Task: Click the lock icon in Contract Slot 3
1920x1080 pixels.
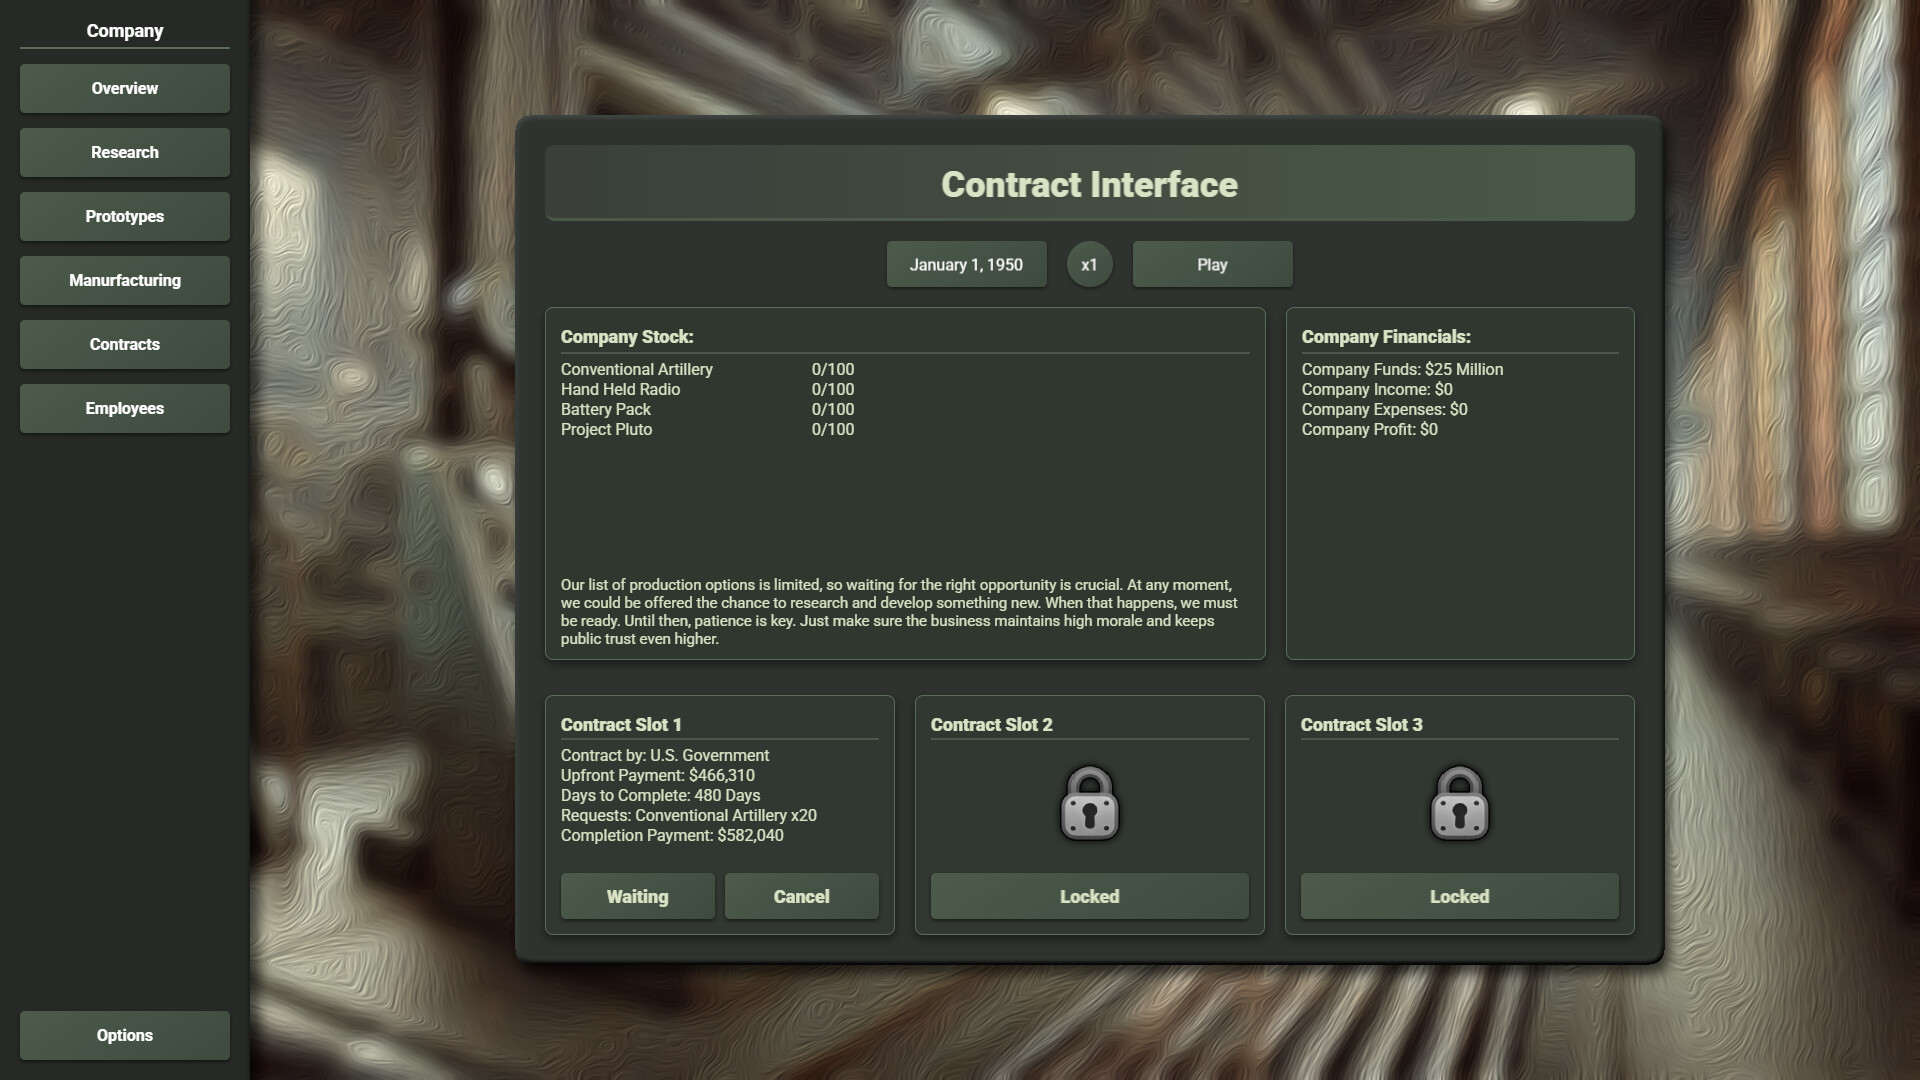Action: tap(1459, 803)
